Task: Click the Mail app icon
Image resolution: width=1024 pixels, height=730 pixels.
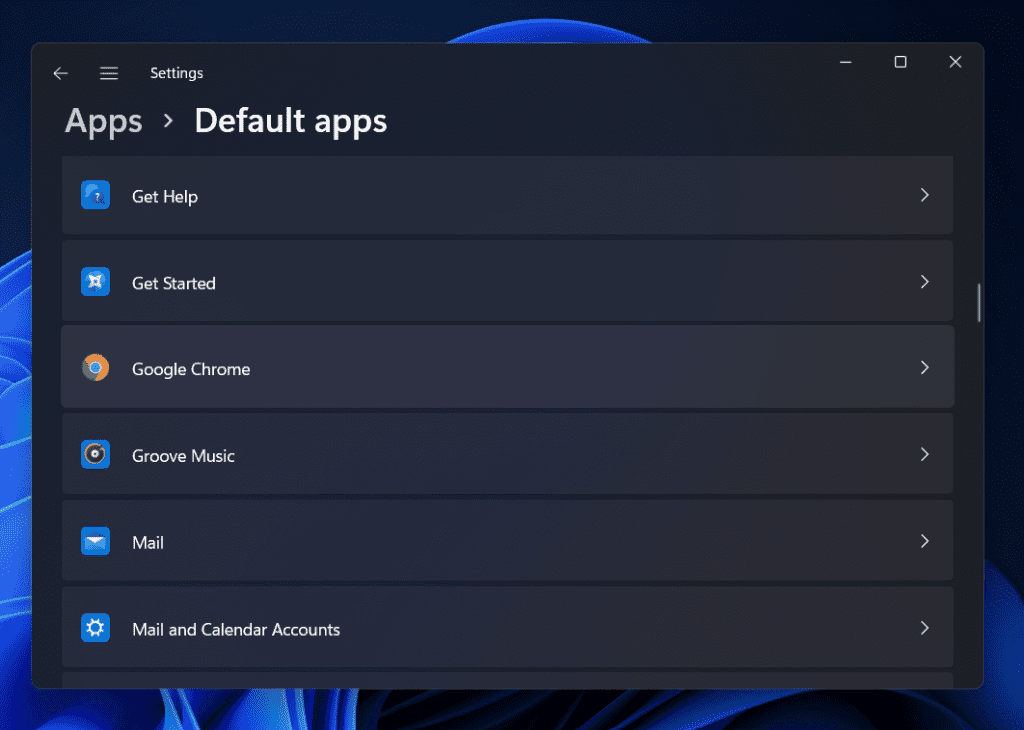Action: point(95,541)
